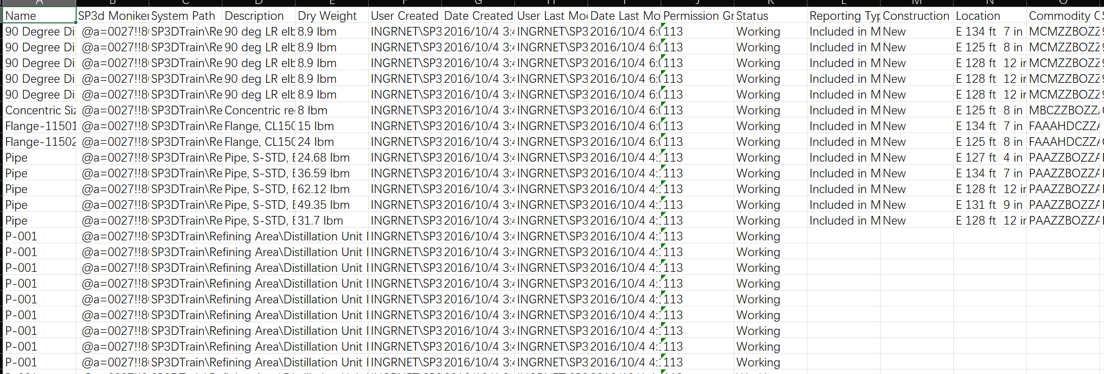
Task: Select the Status header cell
Action: pos(772,15)
